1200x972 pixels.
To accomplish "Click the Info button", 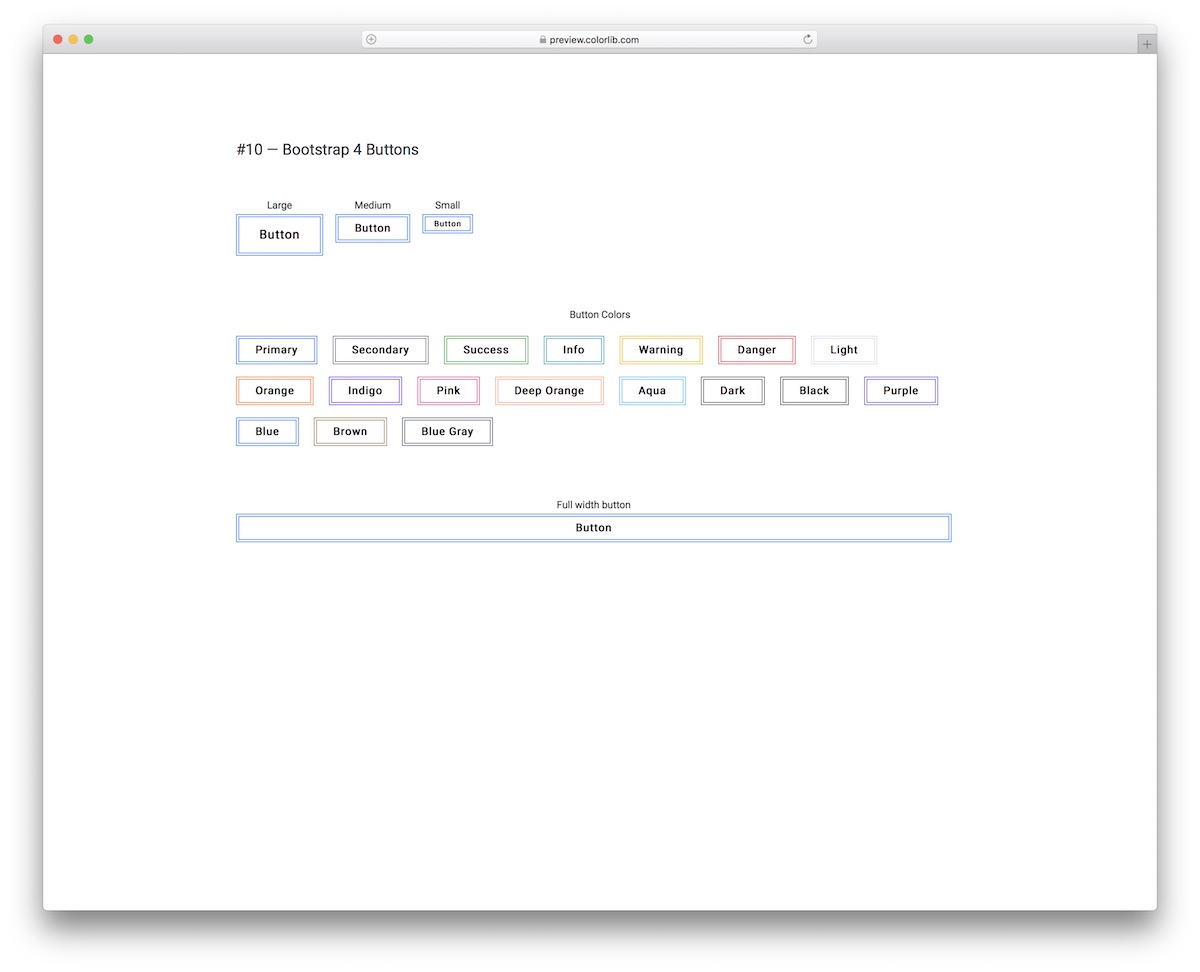I will pos(573,349).
